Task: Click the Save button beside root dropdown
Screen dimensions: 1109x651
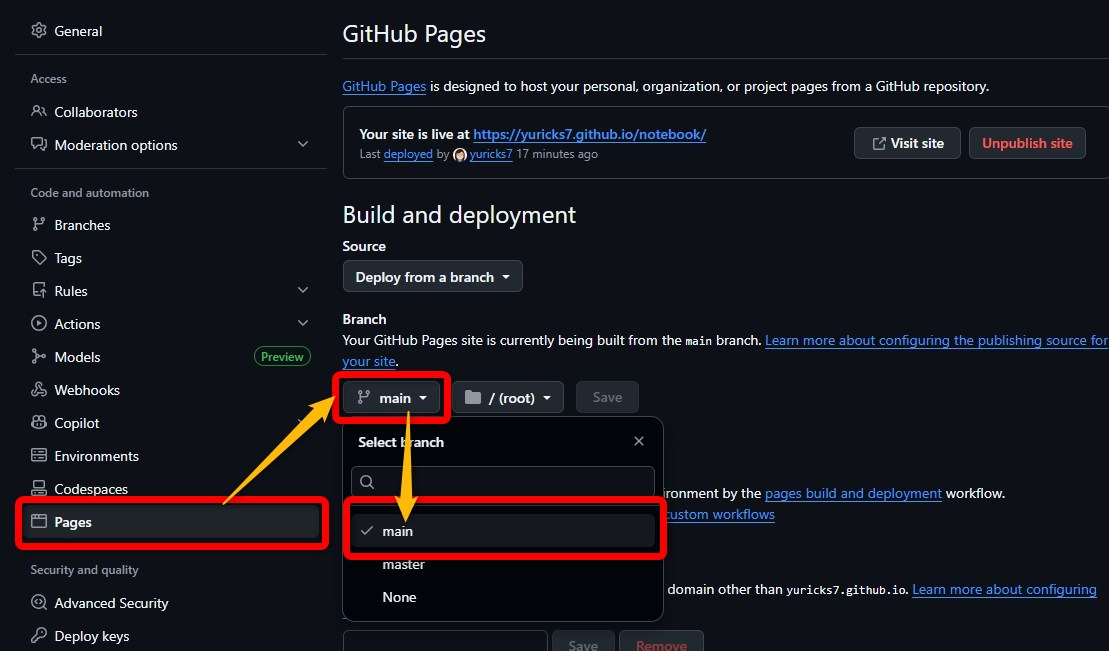Action: pyautogui.click(x=608, y=398)
